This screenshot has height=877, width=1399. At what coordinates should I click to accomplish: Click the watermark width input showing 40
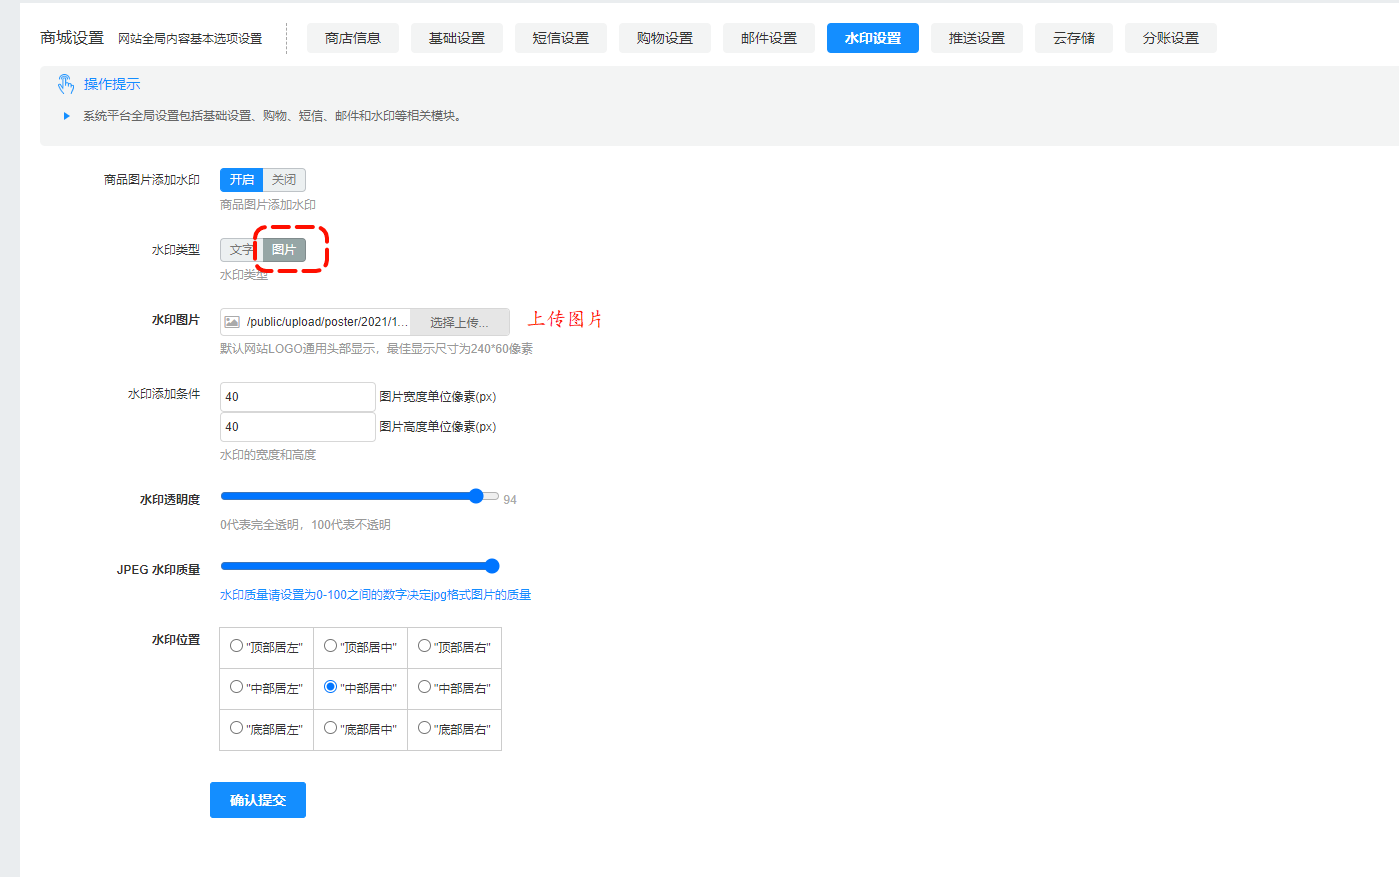(x=297, y=397)
